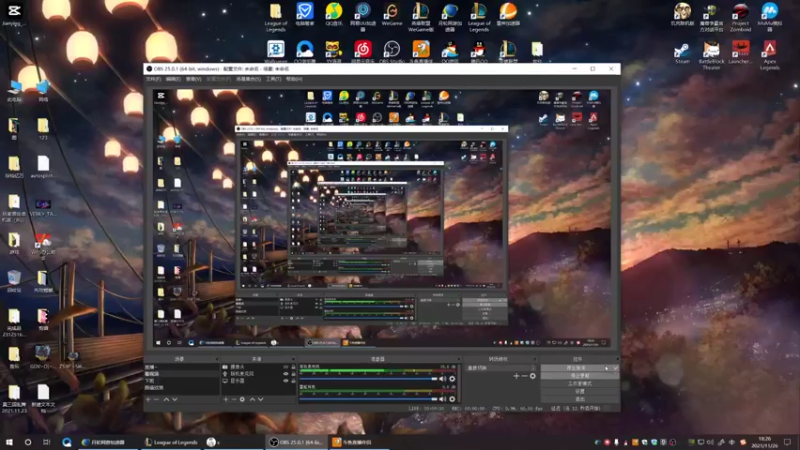Open Task View on taskbar
Image resolution: width=800 pixels, height=450 pixels.
tap(46, 442)
